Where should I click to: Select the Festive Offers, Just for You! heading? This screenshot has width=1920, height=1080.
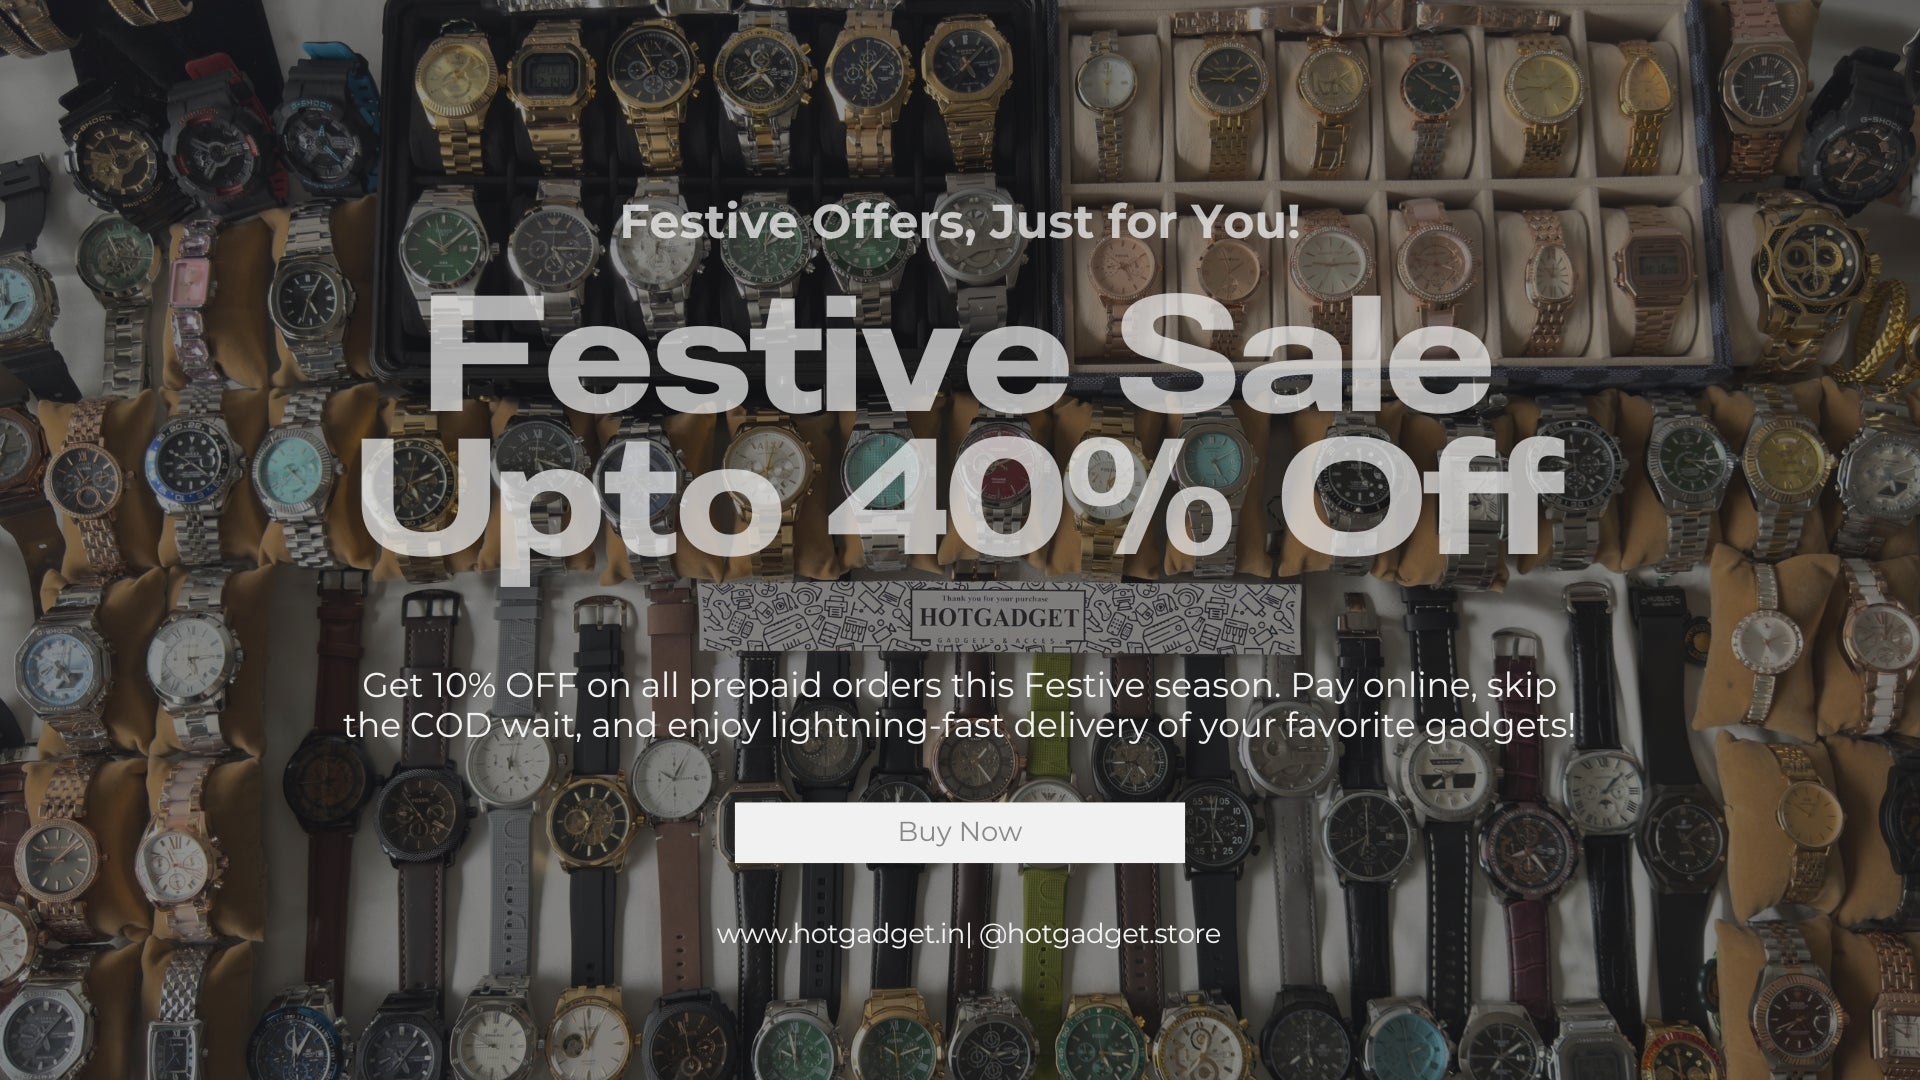point(960,222)
